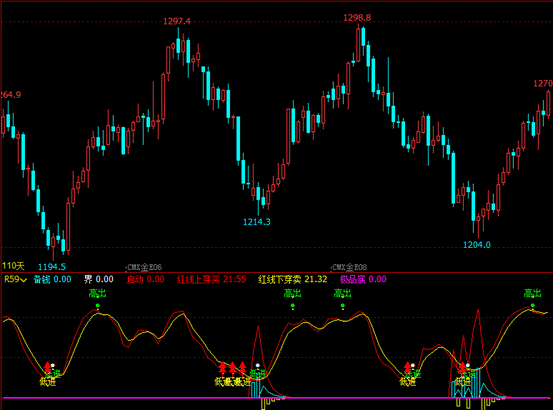This screenshot has height=410, width=553.
Task: Click the 1298.8 peak price label
Action: 357,18
